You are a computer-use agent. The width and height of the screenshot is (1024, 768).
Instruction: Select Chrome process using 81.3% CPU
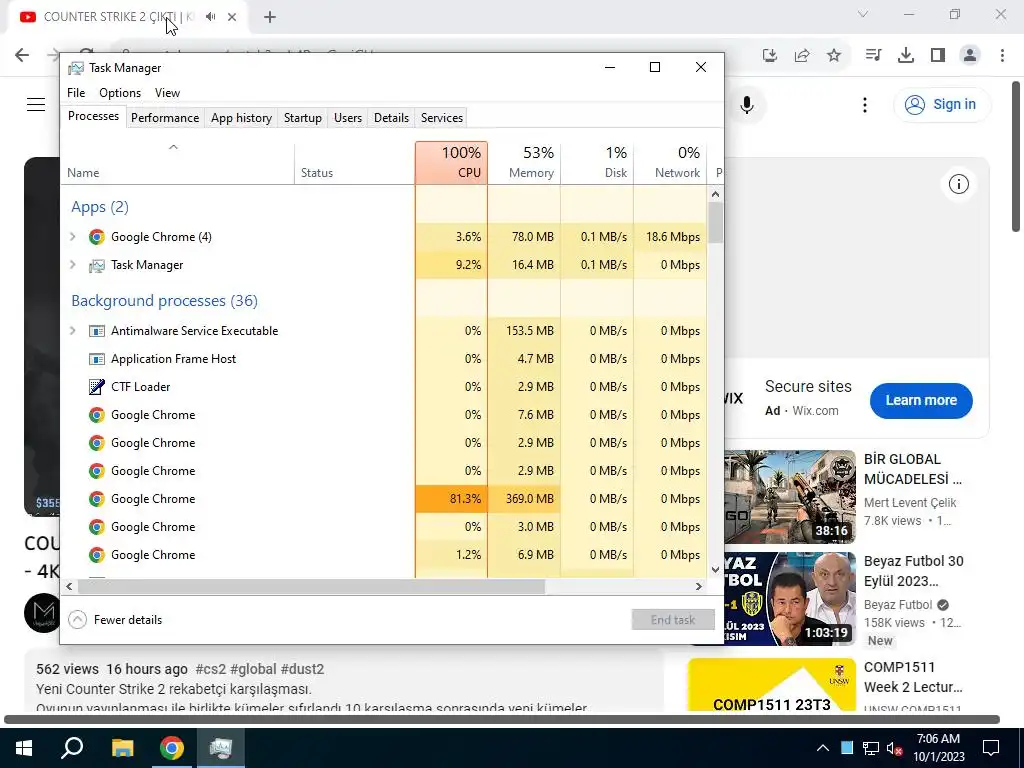click(383, 499)
